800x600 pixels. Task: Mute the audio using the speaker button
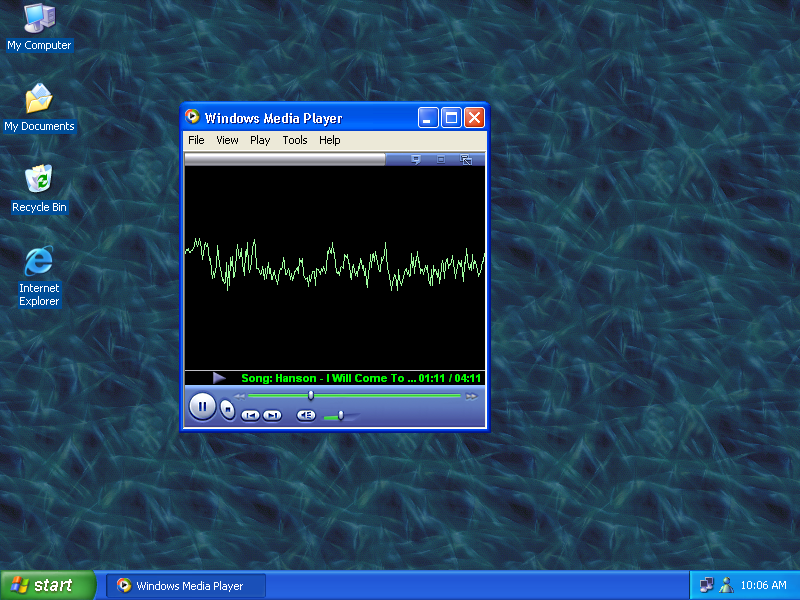[x=306, y=415]
